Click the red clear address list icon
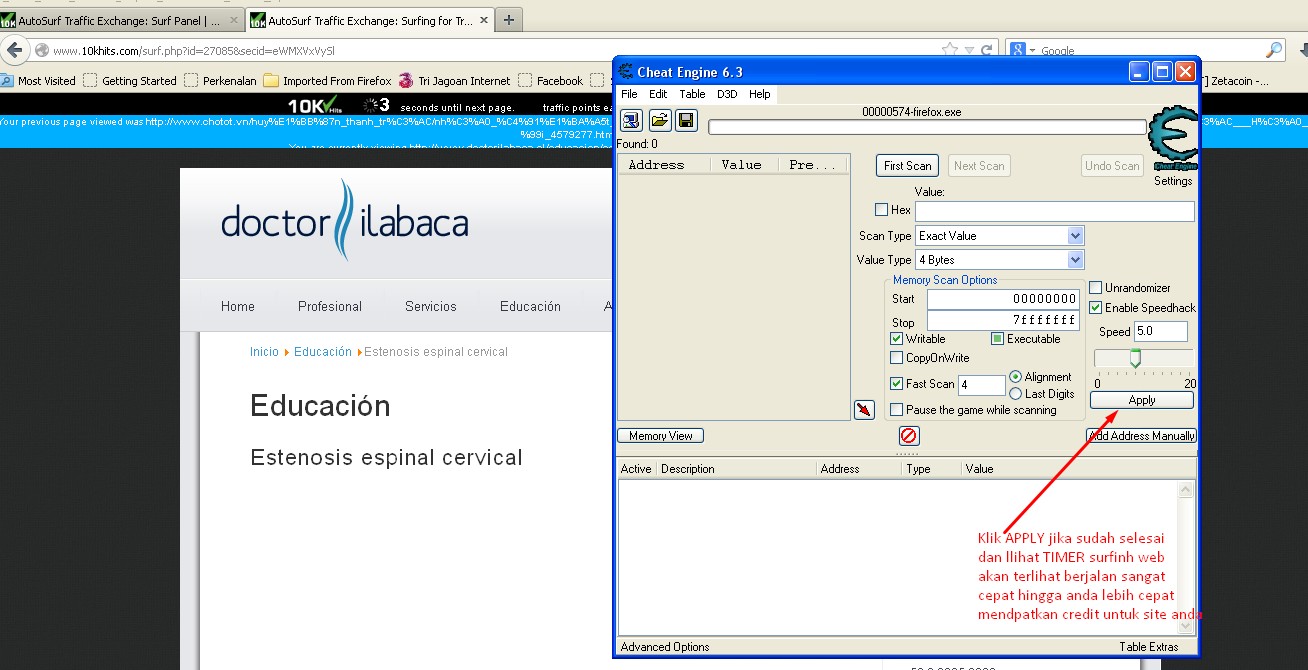The image size is (1308, 670). 909,436
